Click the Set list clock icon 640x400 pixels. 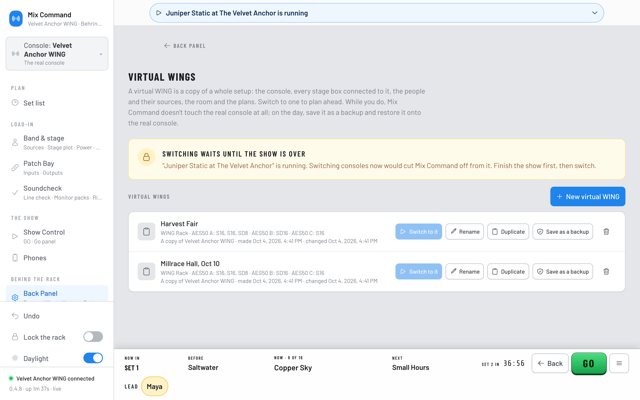pos(15,103)
